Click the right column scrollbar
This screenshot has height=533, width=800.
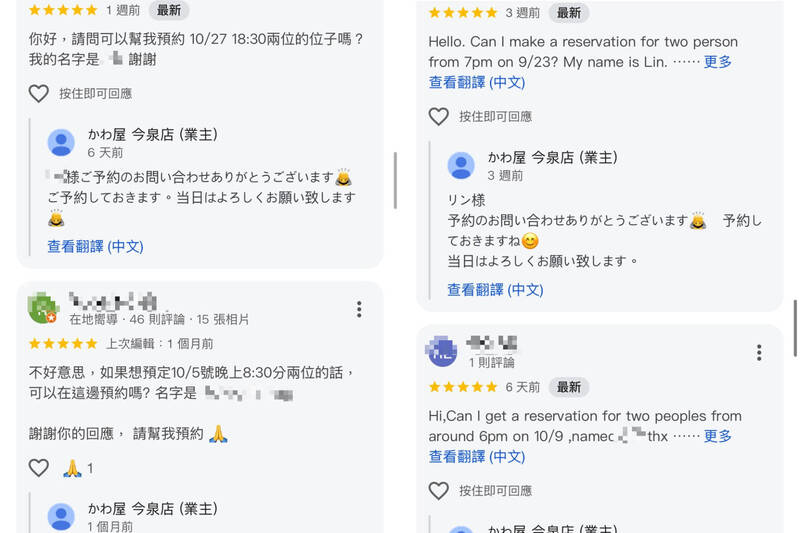[x=795, y=320]
